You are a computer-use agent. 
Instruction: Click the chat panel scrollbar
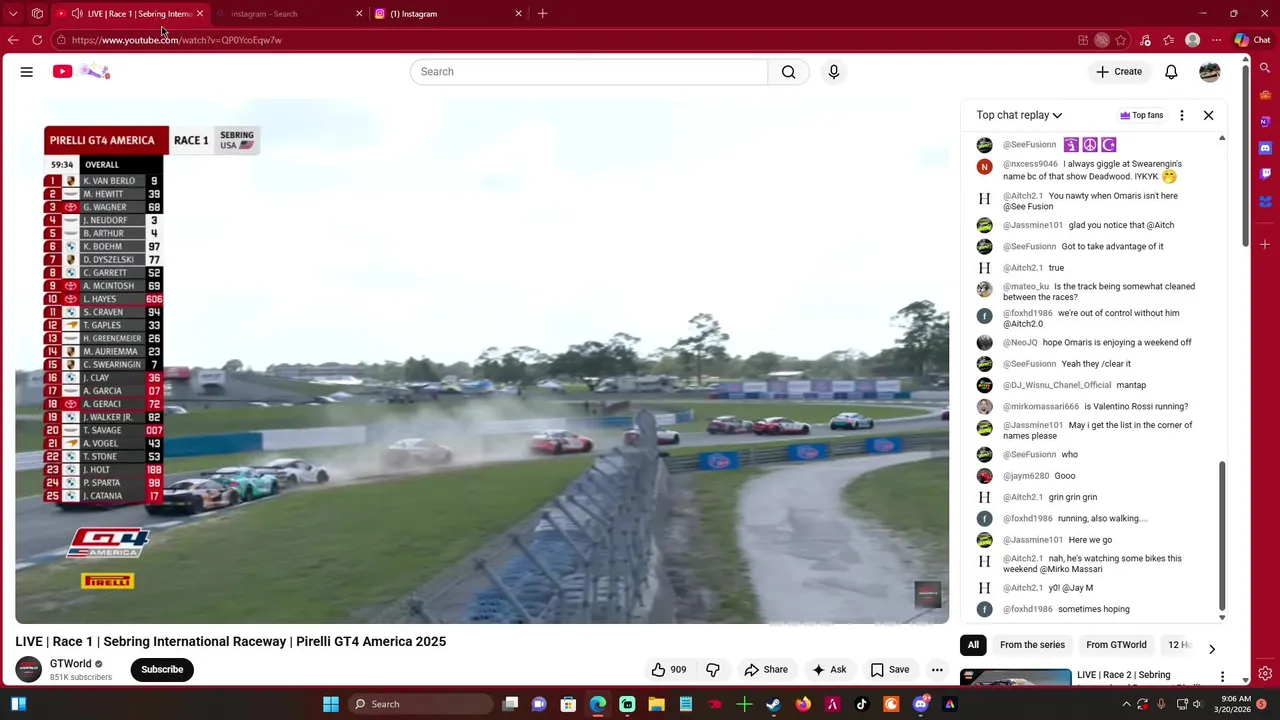1222,535
